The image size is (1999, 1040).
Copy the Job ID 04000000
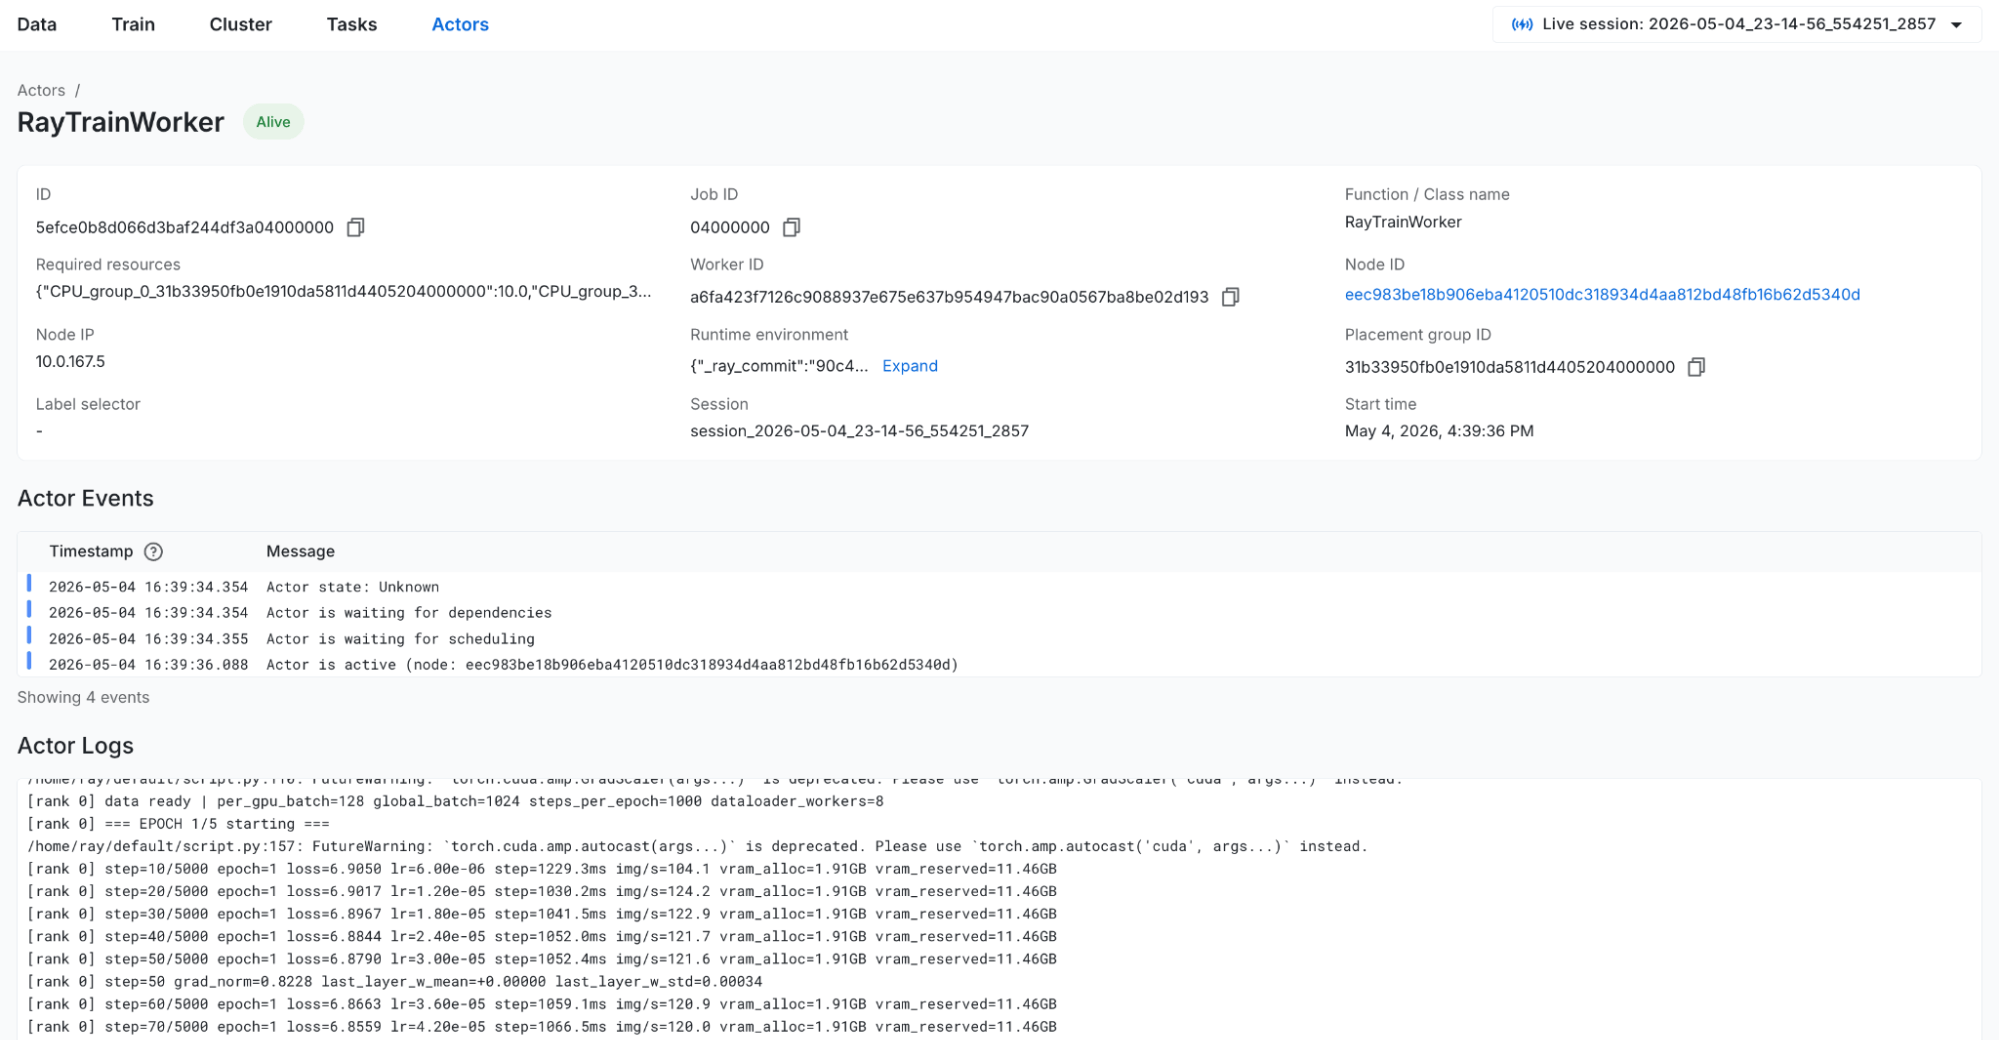point(791,228)
